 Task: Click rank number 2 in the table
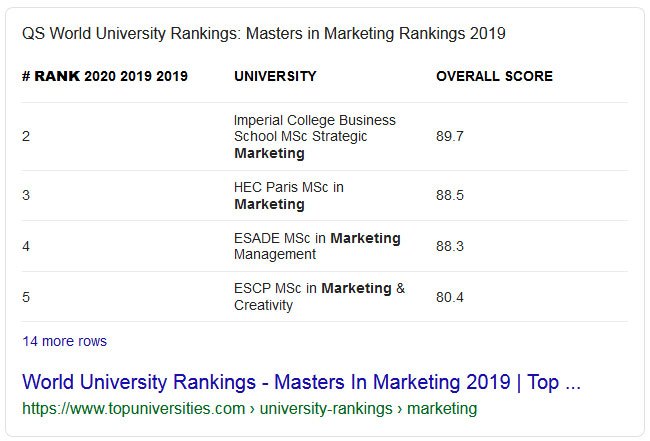pyautogui.click(x=26, y=137)
